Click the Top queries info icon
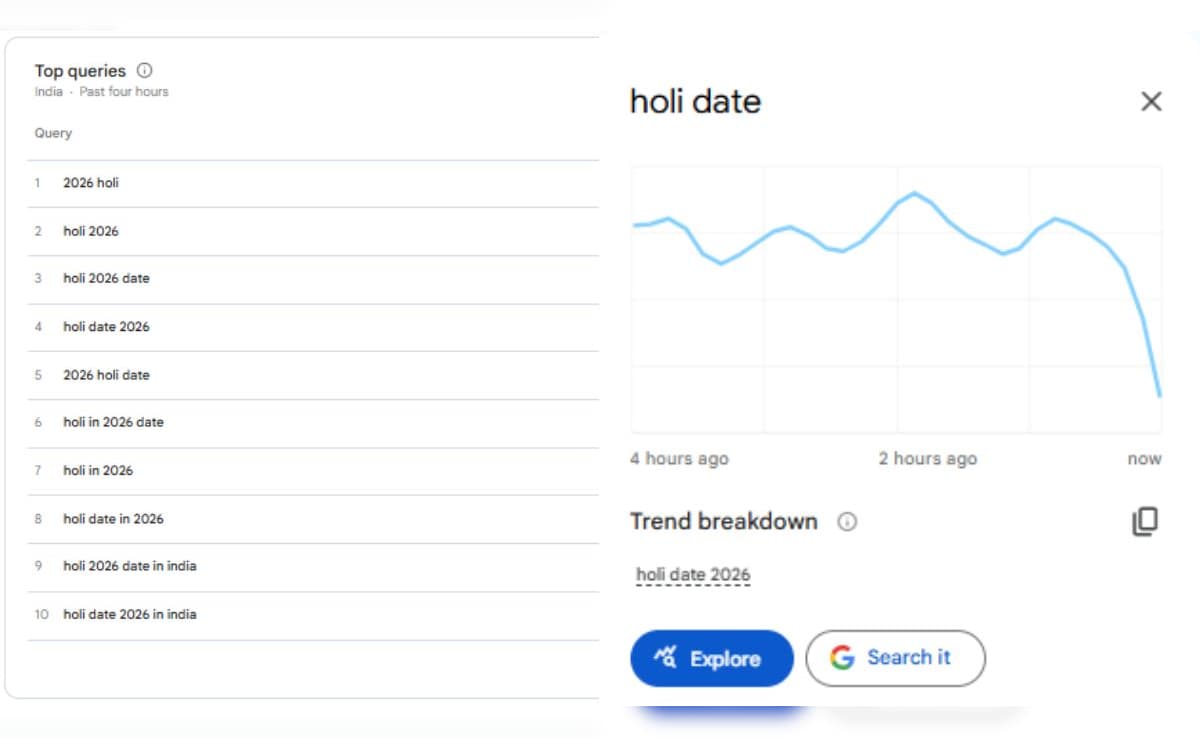Image resolution: width=1200 pixels, height=738 pixels. 144,70
